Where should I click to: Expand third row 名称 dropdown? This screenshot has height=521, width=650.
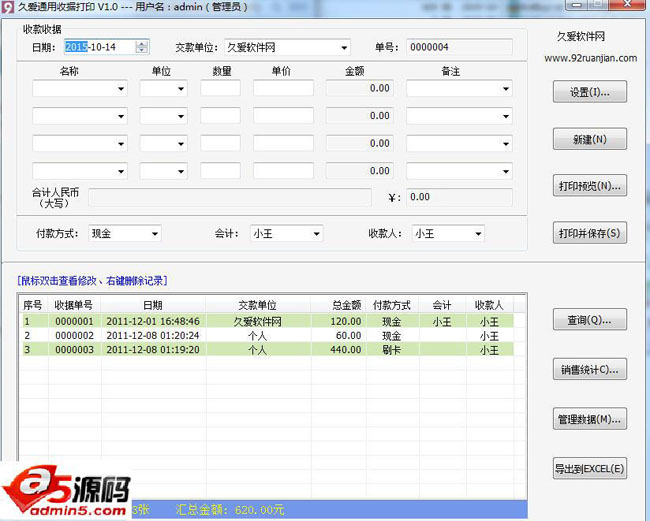[x=121, y=144]
